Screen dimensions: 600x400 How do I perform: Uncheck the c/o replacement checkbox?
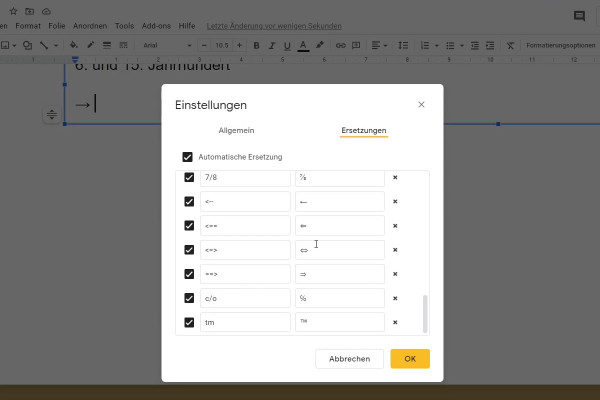[x=189, y=298]
